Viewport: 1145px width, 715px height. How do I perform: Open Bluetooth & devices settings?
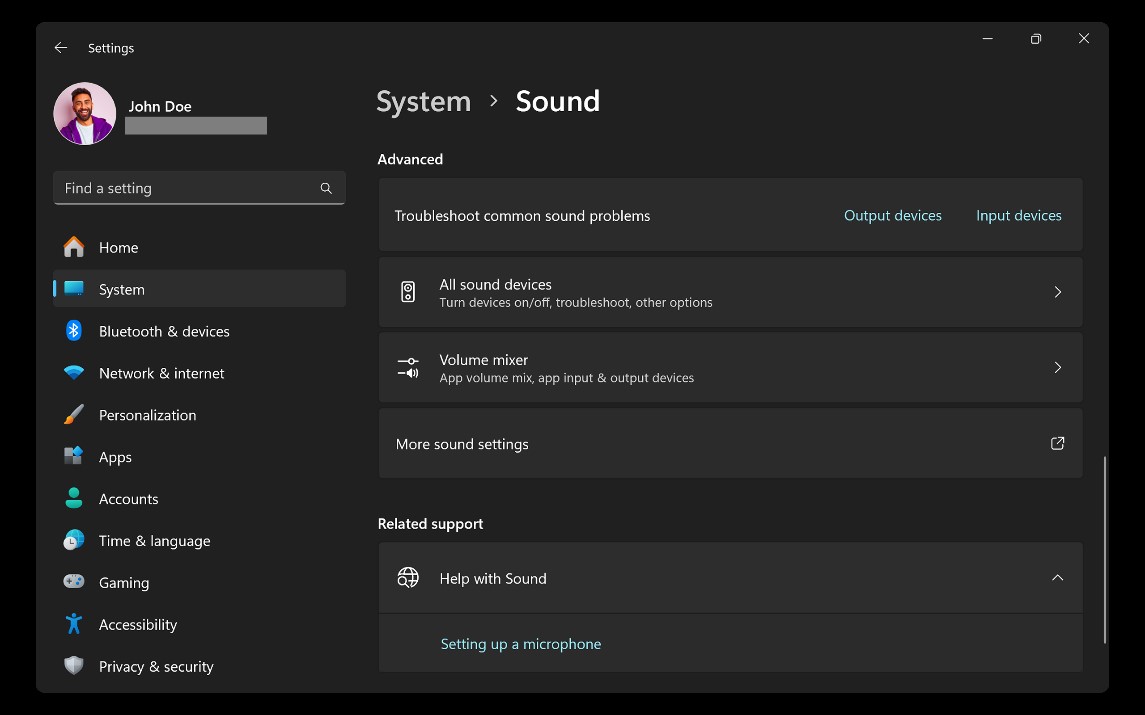pos(199,332)
